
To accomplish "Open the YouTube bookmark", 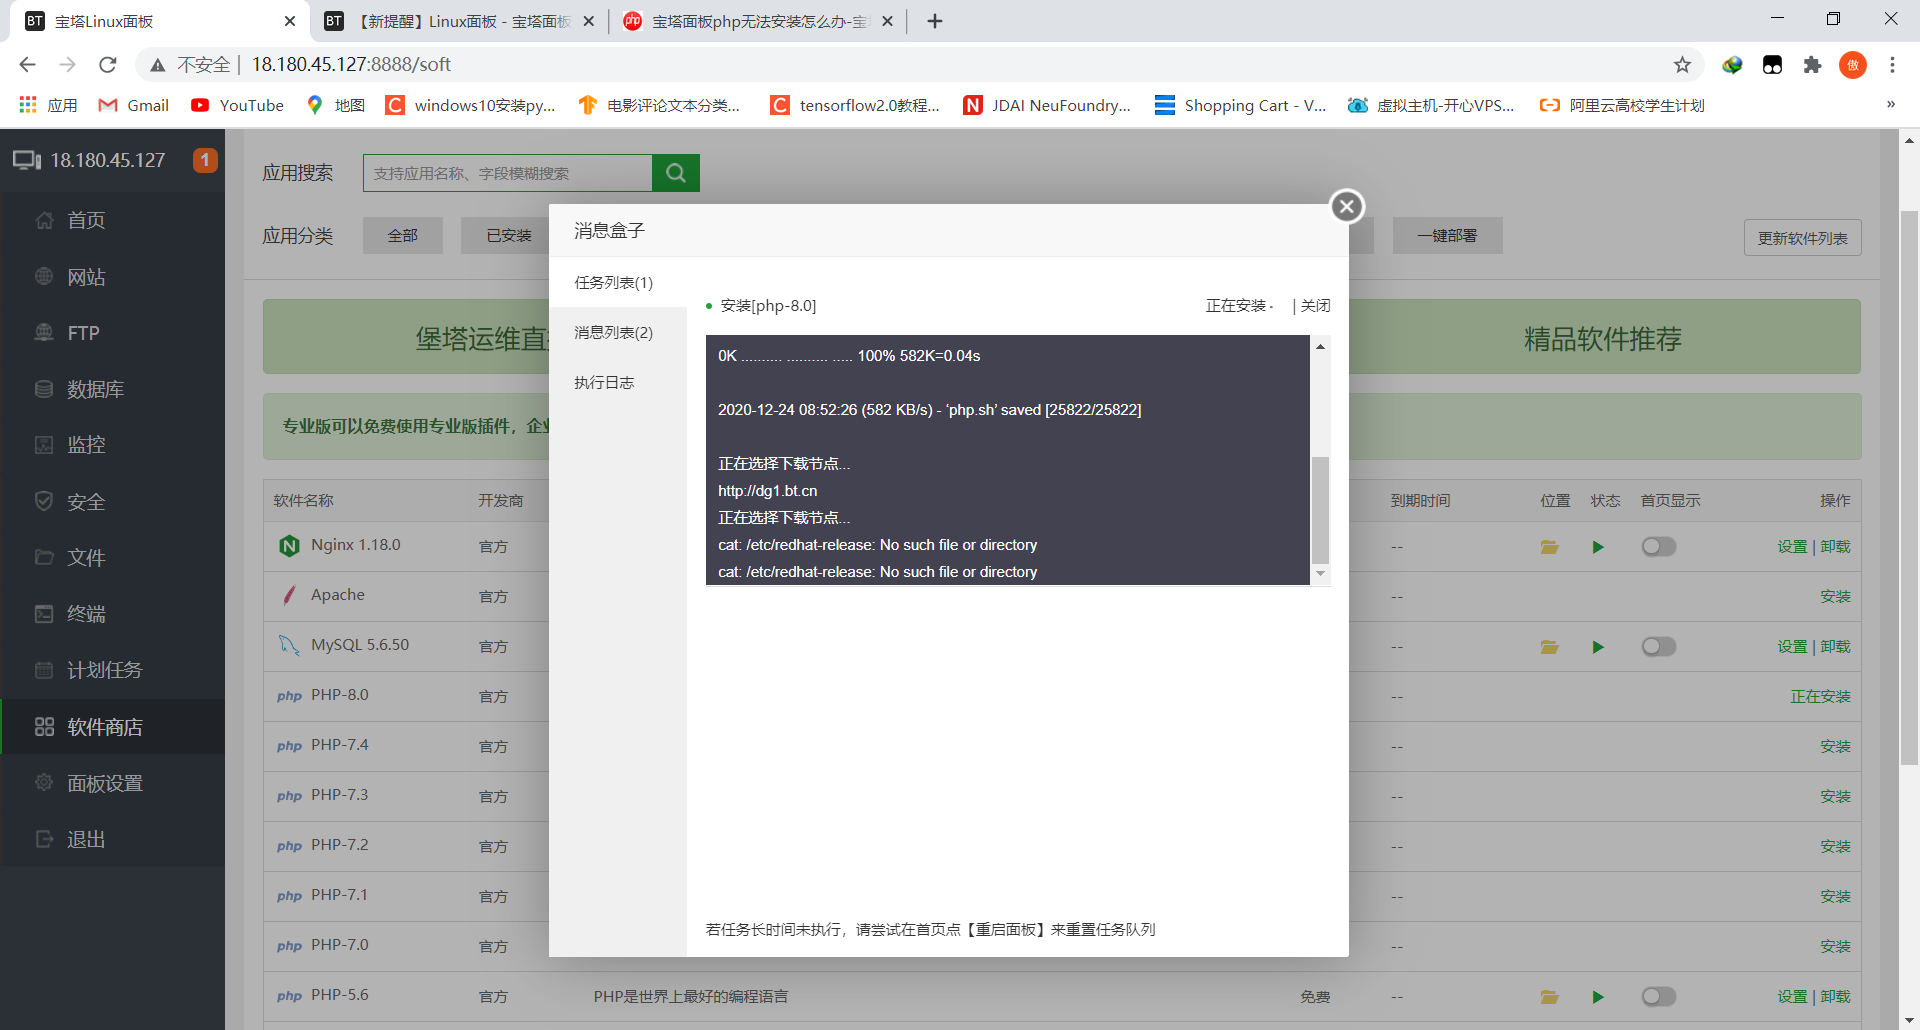I will pyautogui.click(x=238, y=105).
